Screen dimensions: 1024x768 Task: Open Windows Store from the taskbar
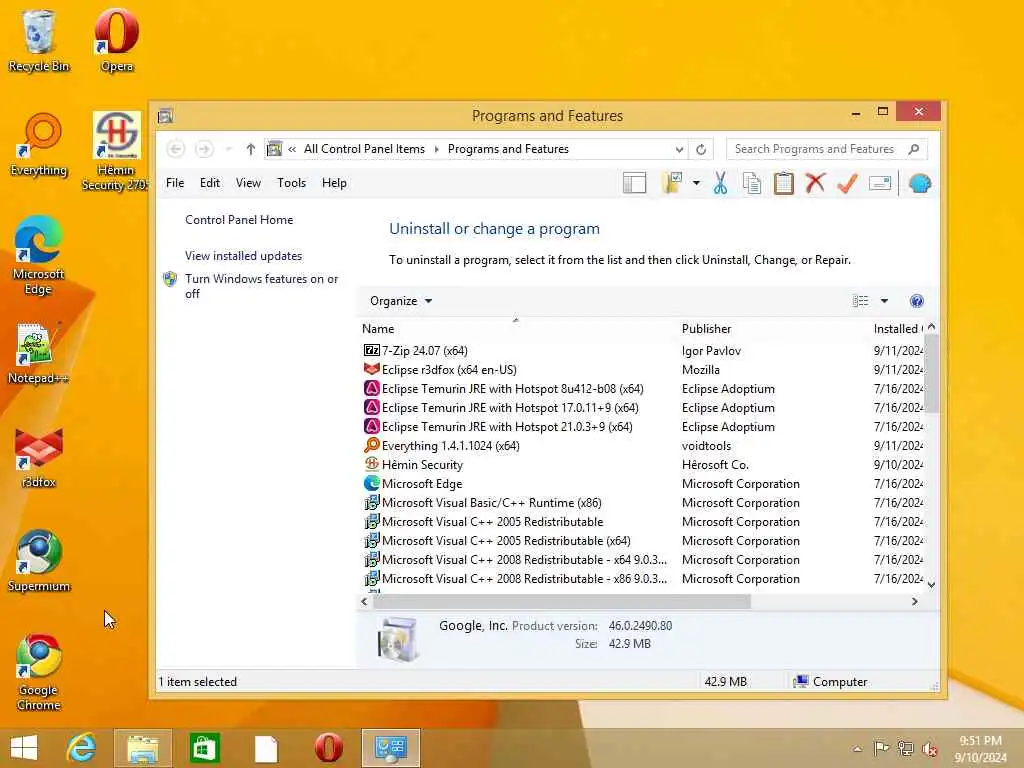[x=204, y=748]
